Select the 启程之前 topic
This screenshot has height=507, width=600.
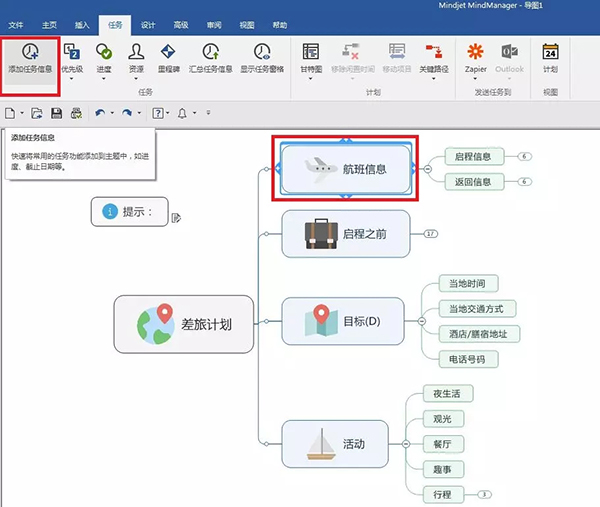346,234
